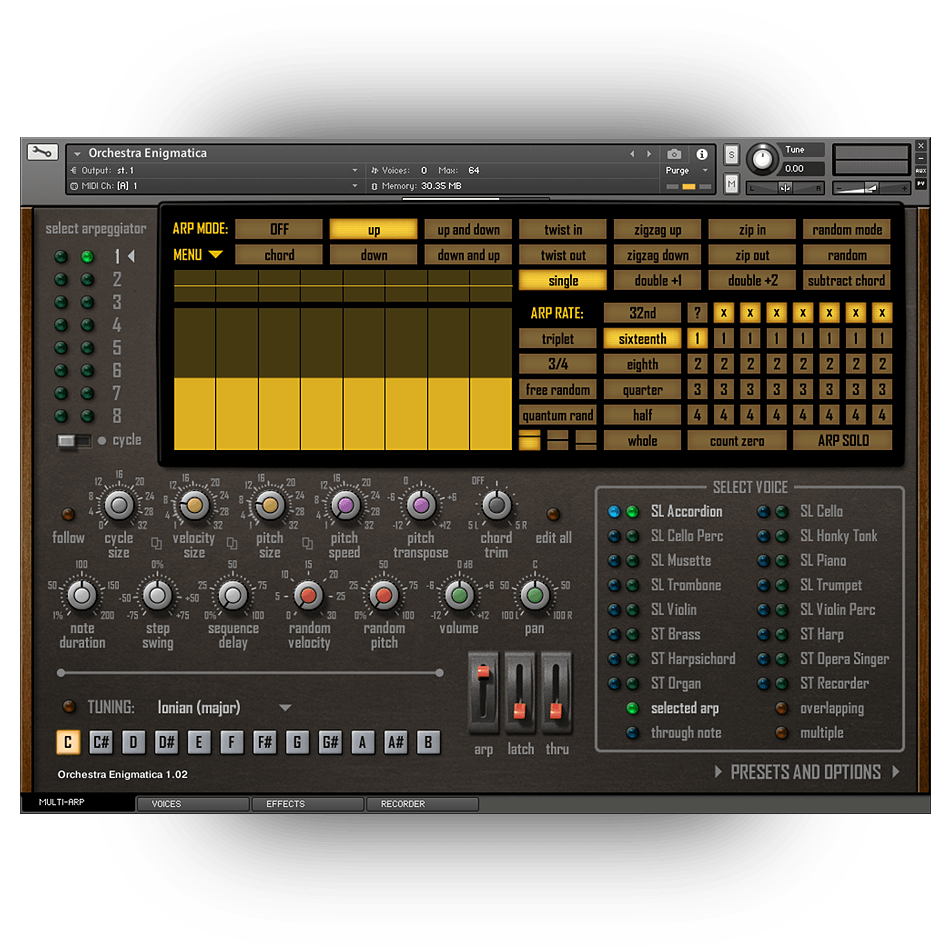
Task: Click the random velocity knob
Action: click(308, 596)
